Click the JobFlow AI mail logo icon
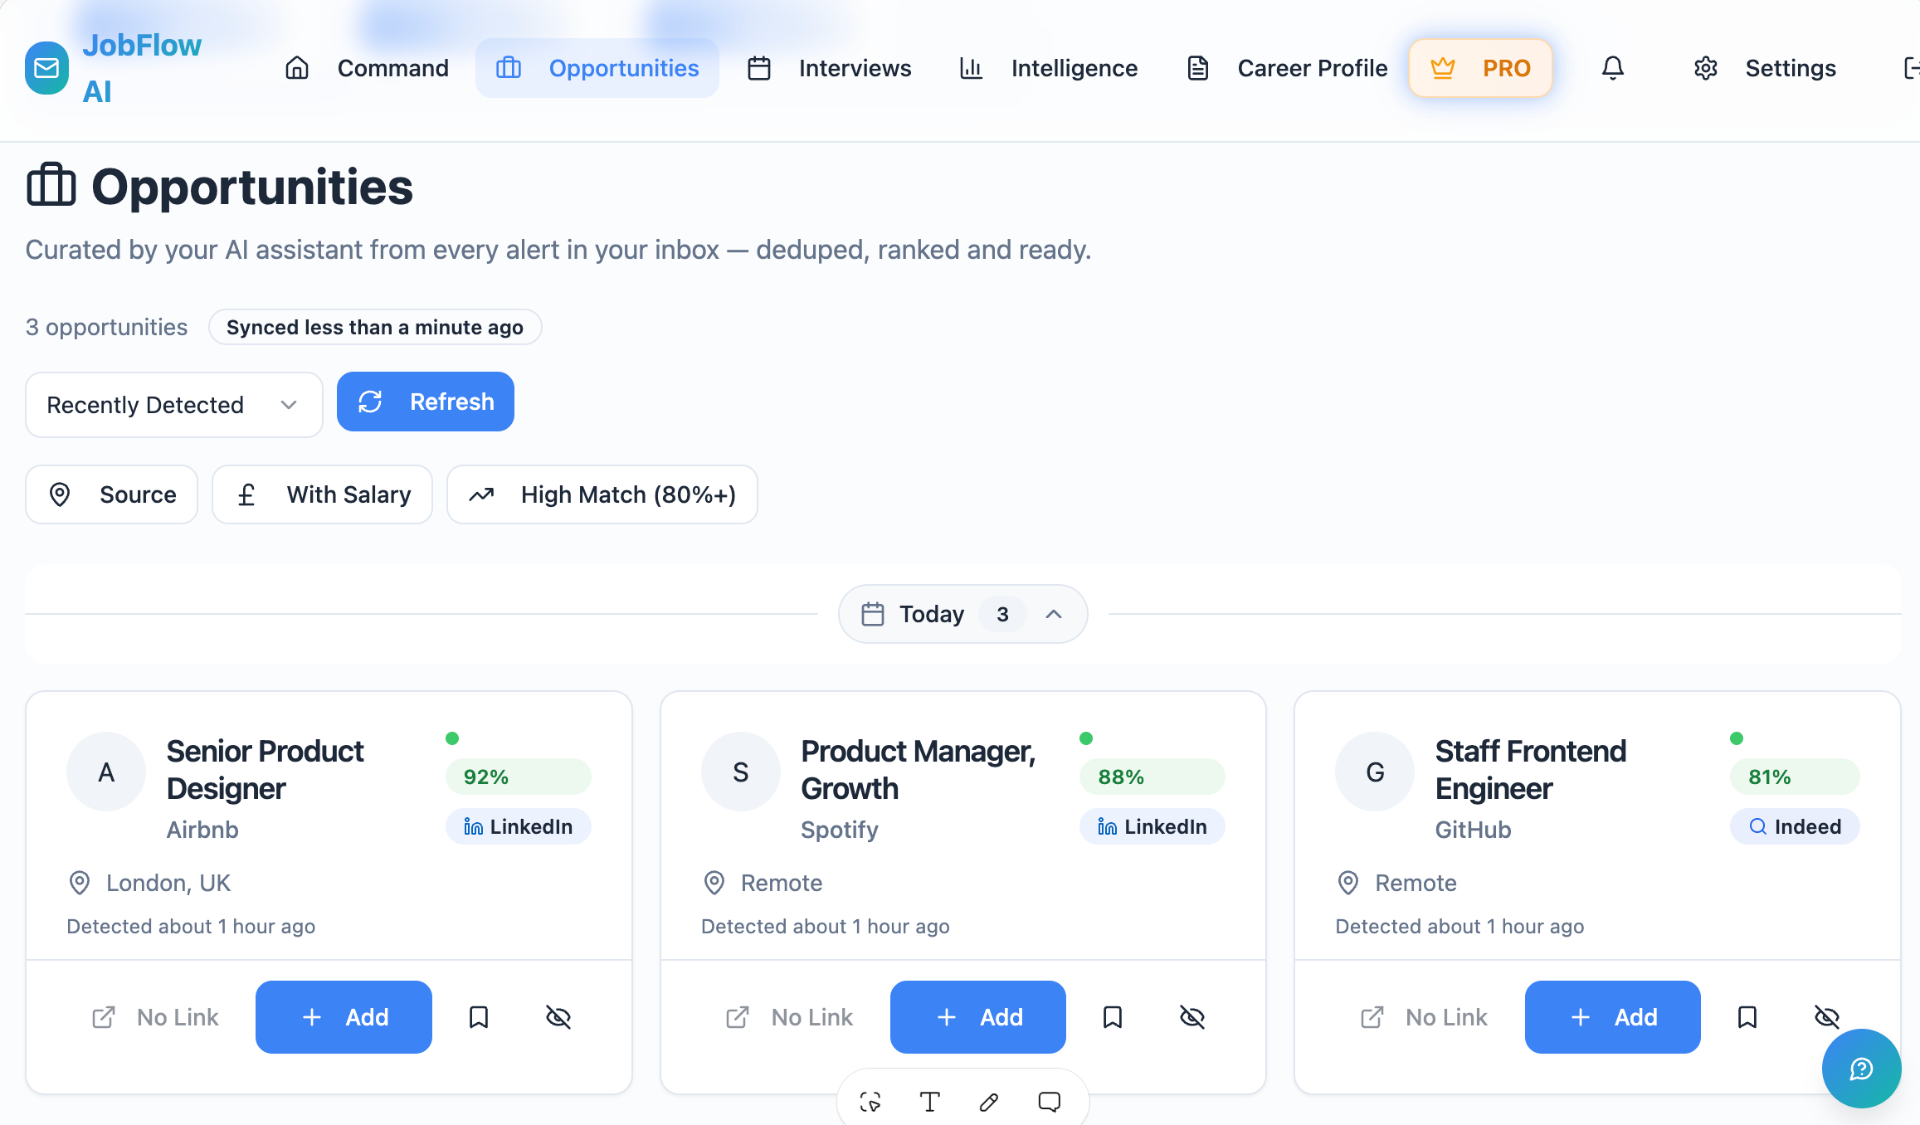This screenshot has height=1125, width=1920. (x=47, y=68)
